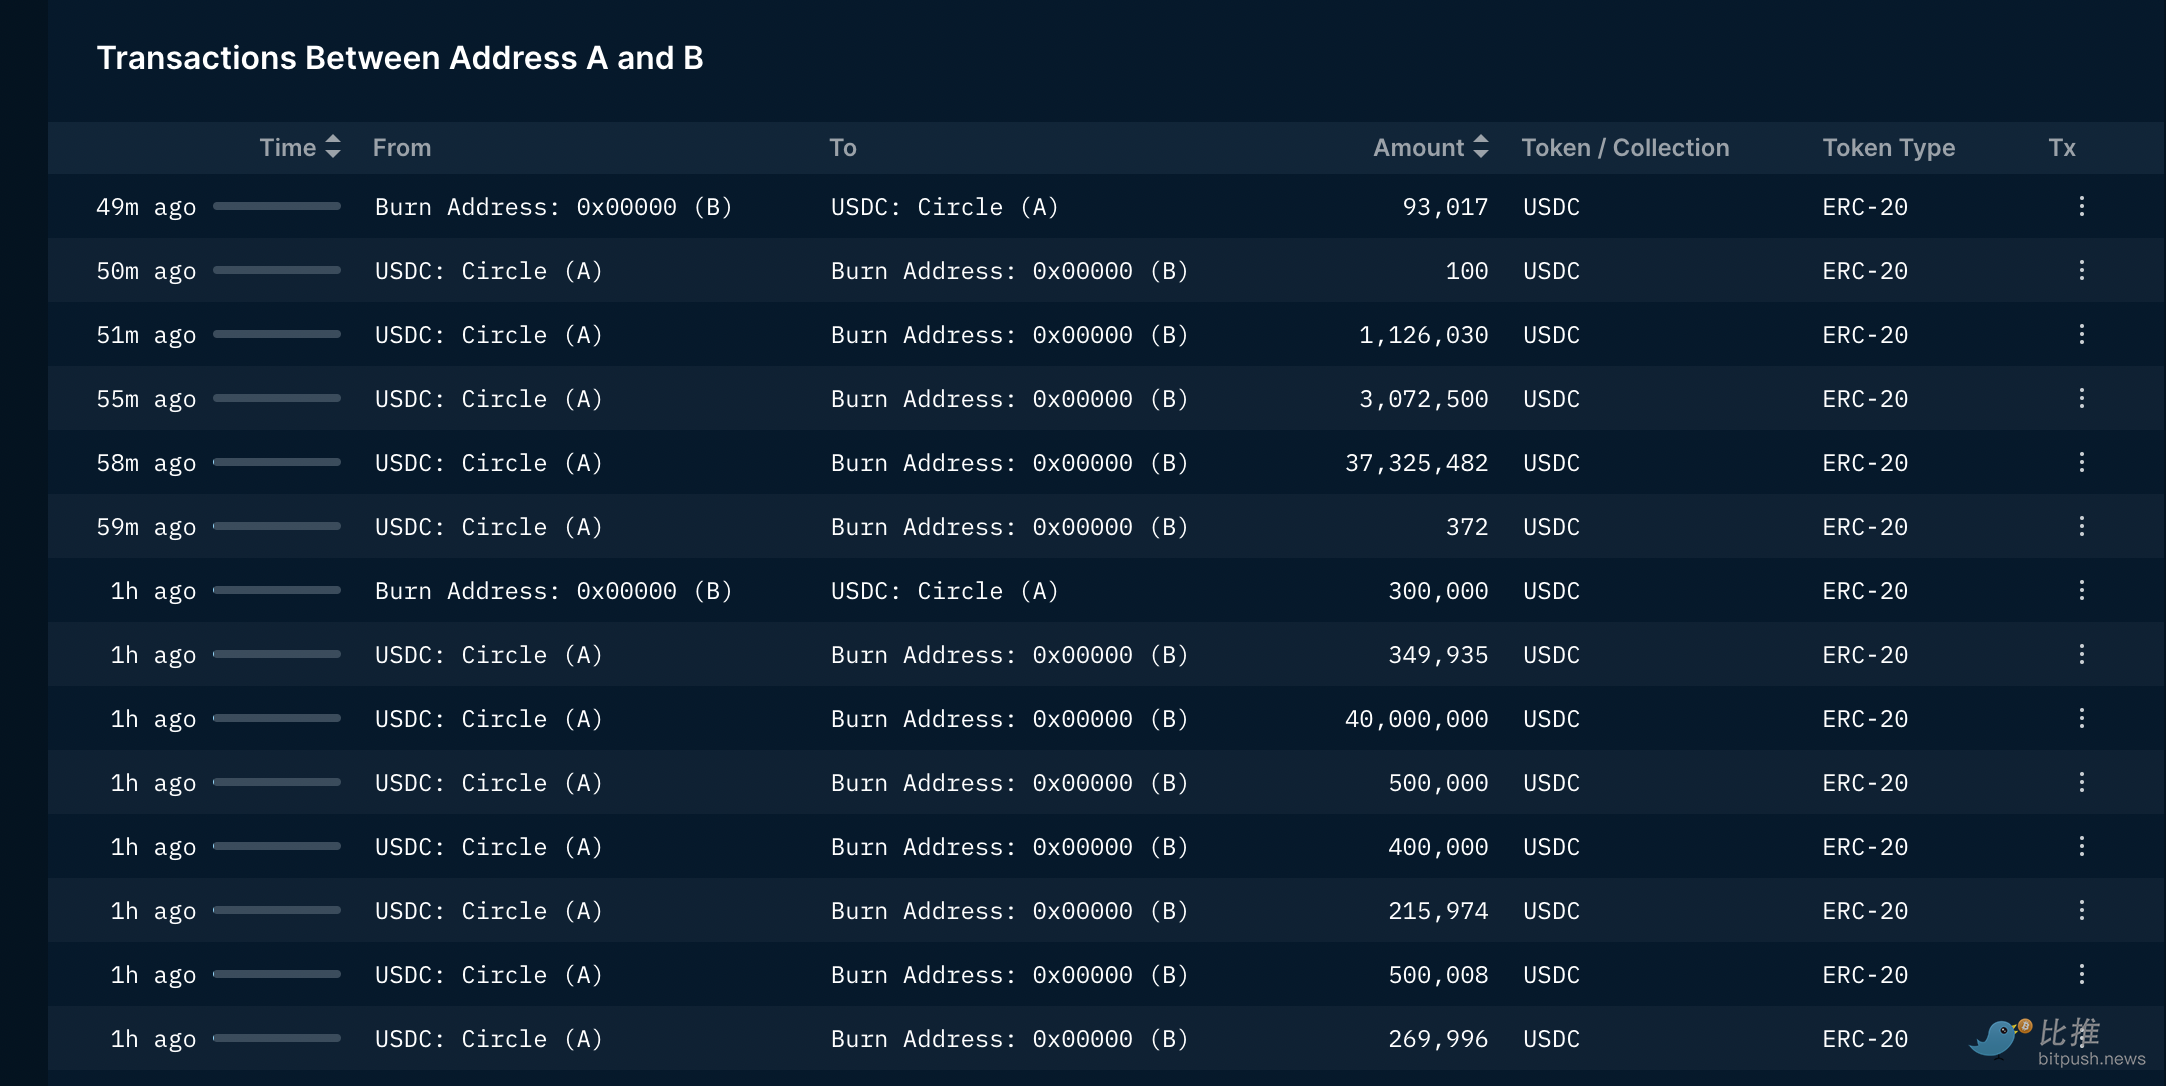Select the 49m ago time bar
Image resolution: width=2166 pixels, height=1086 pixels.
[277, 206]
